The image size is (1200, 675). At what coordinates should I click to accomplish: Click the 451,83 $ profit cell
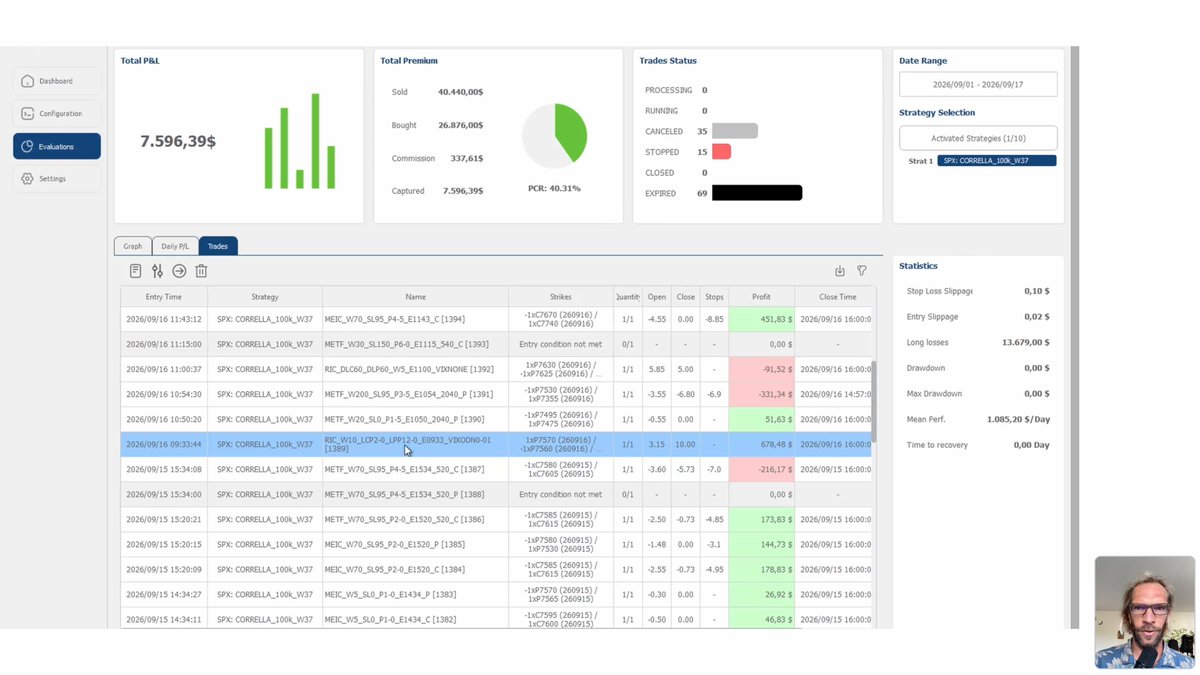[x=762, y=319]
